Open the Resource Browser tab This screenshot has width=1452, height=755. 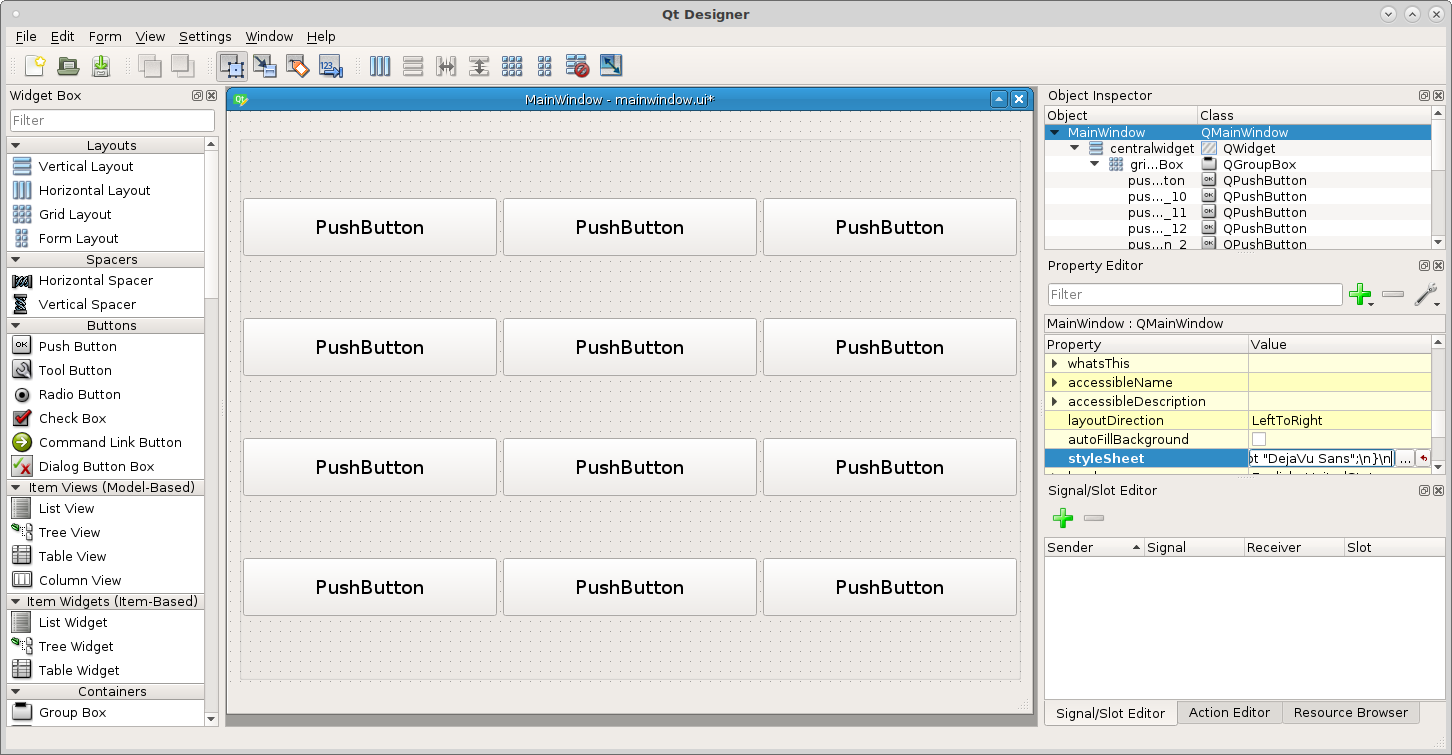[1350, 713]
